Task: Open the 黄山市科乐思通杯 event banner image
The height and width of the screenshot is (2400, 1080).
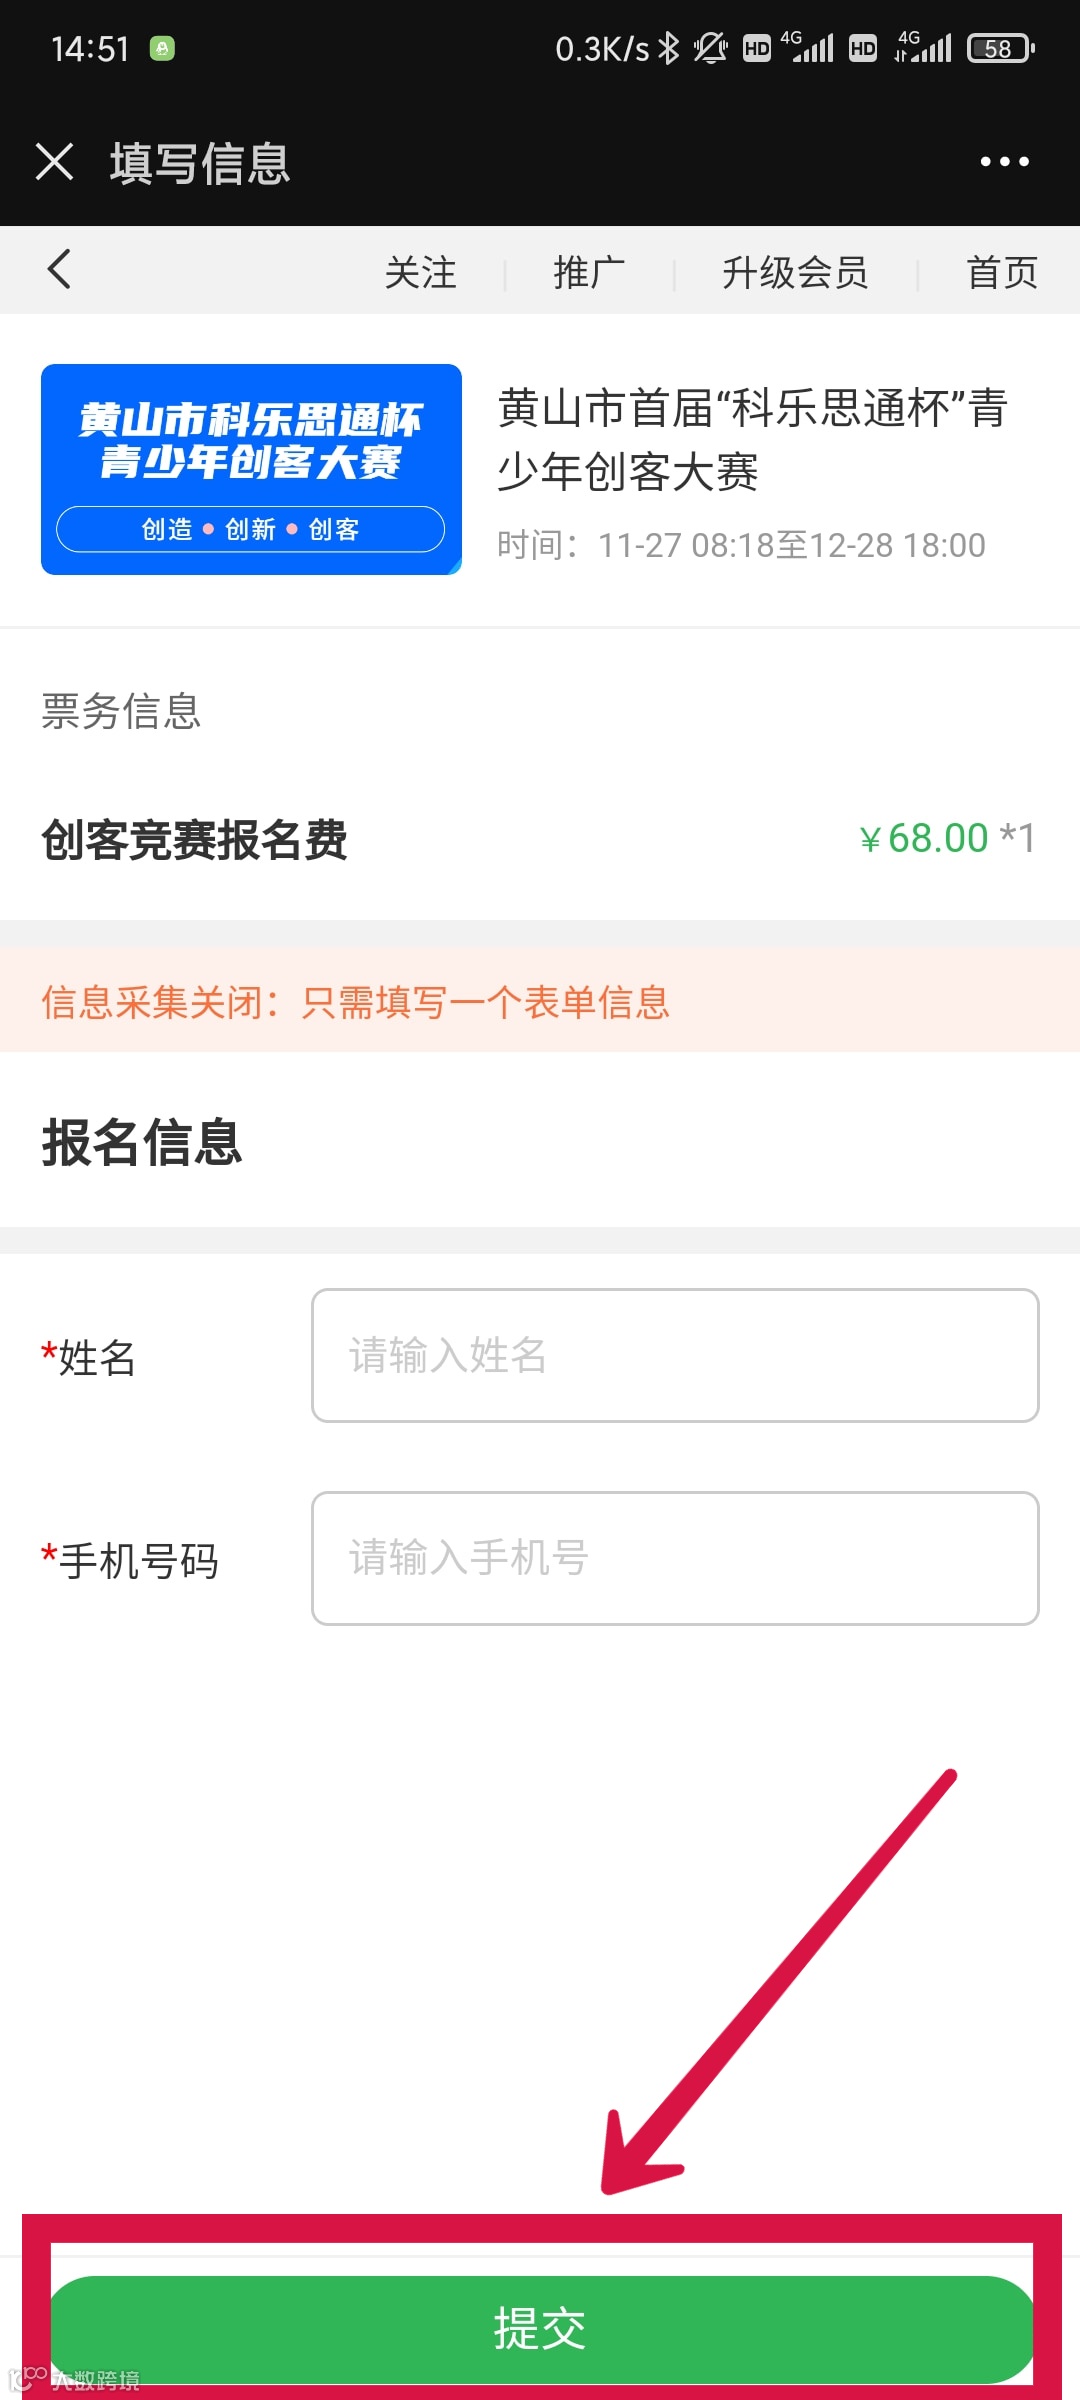Action: click(251, 469)
